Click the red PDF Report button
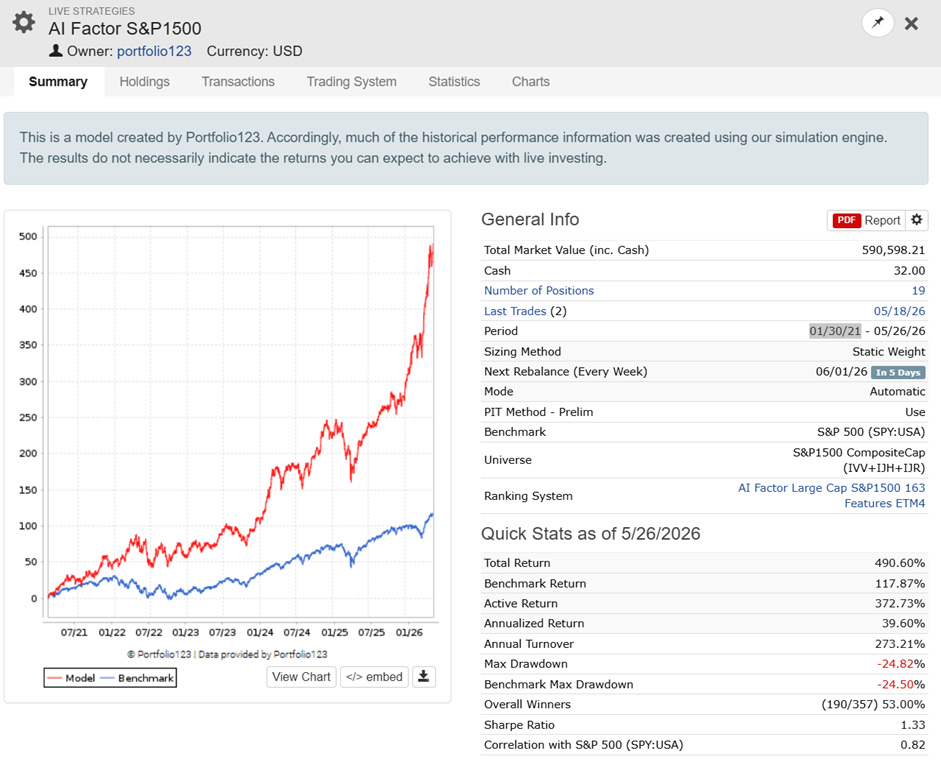941x762 pixels. [x=866, y=220]
